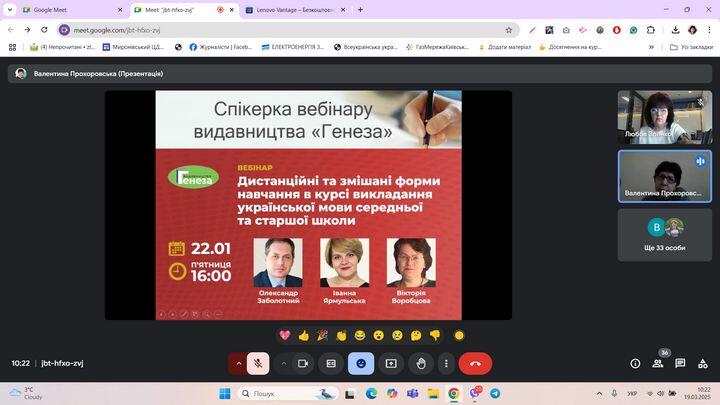Open the Усі закладки folder
The width and height of the screenshot is (720, 405).
(692, 47)
